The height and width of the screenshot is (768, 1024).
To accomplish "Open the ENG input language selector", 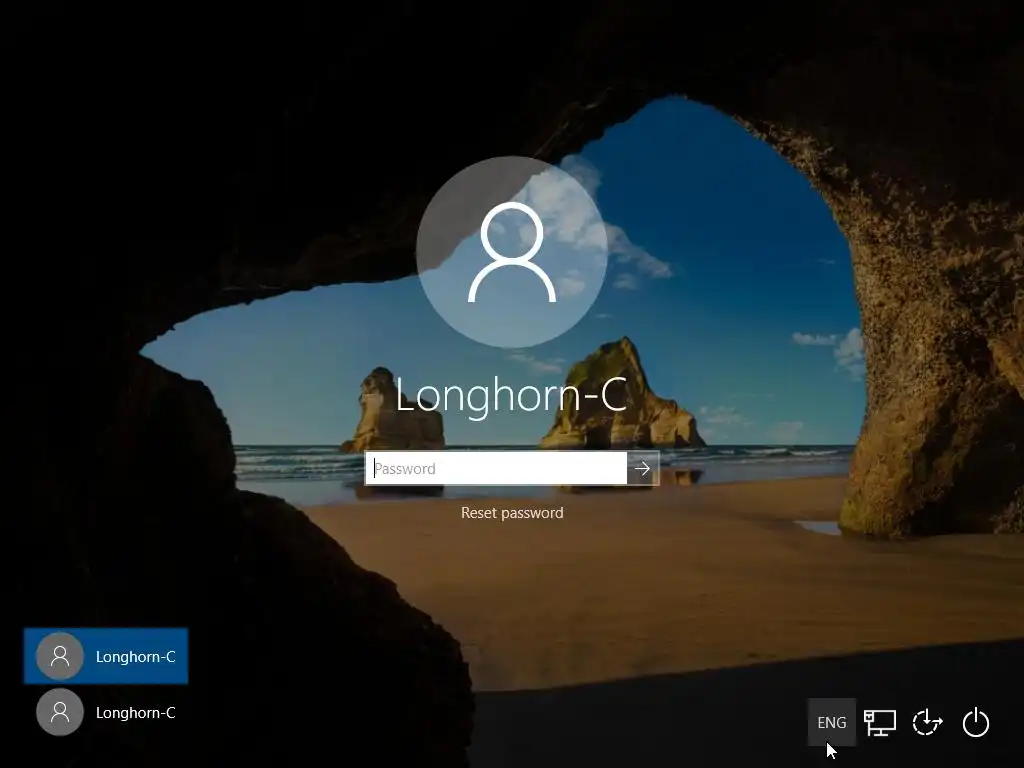I will pyautogui.click(x=831, y=722).
